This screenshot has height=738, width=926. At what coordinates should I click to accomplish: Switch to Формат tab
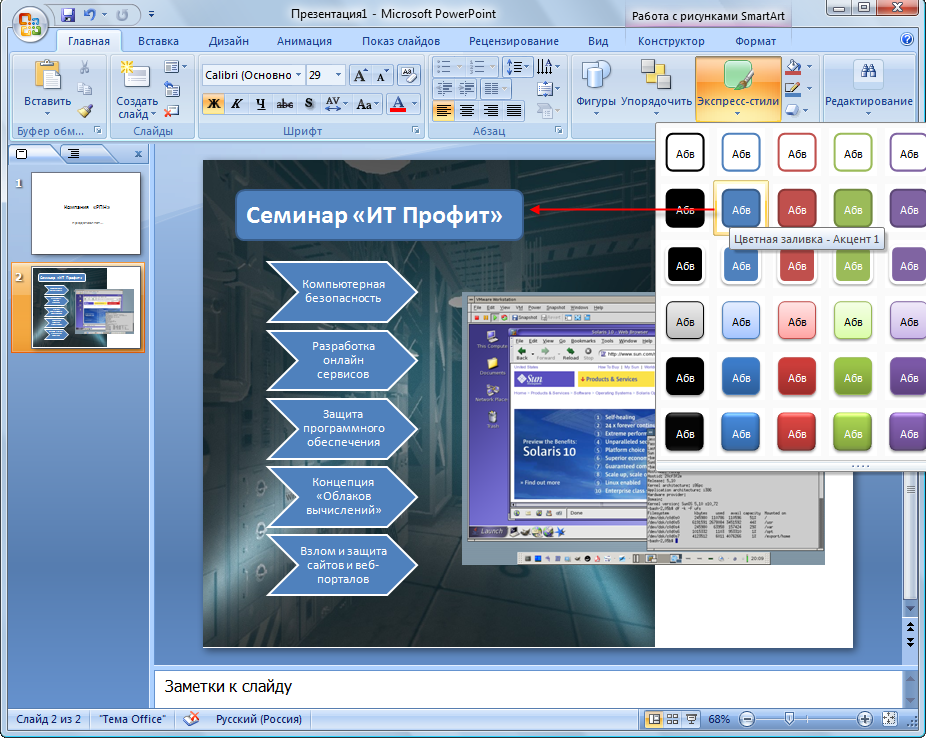[755, 41]
